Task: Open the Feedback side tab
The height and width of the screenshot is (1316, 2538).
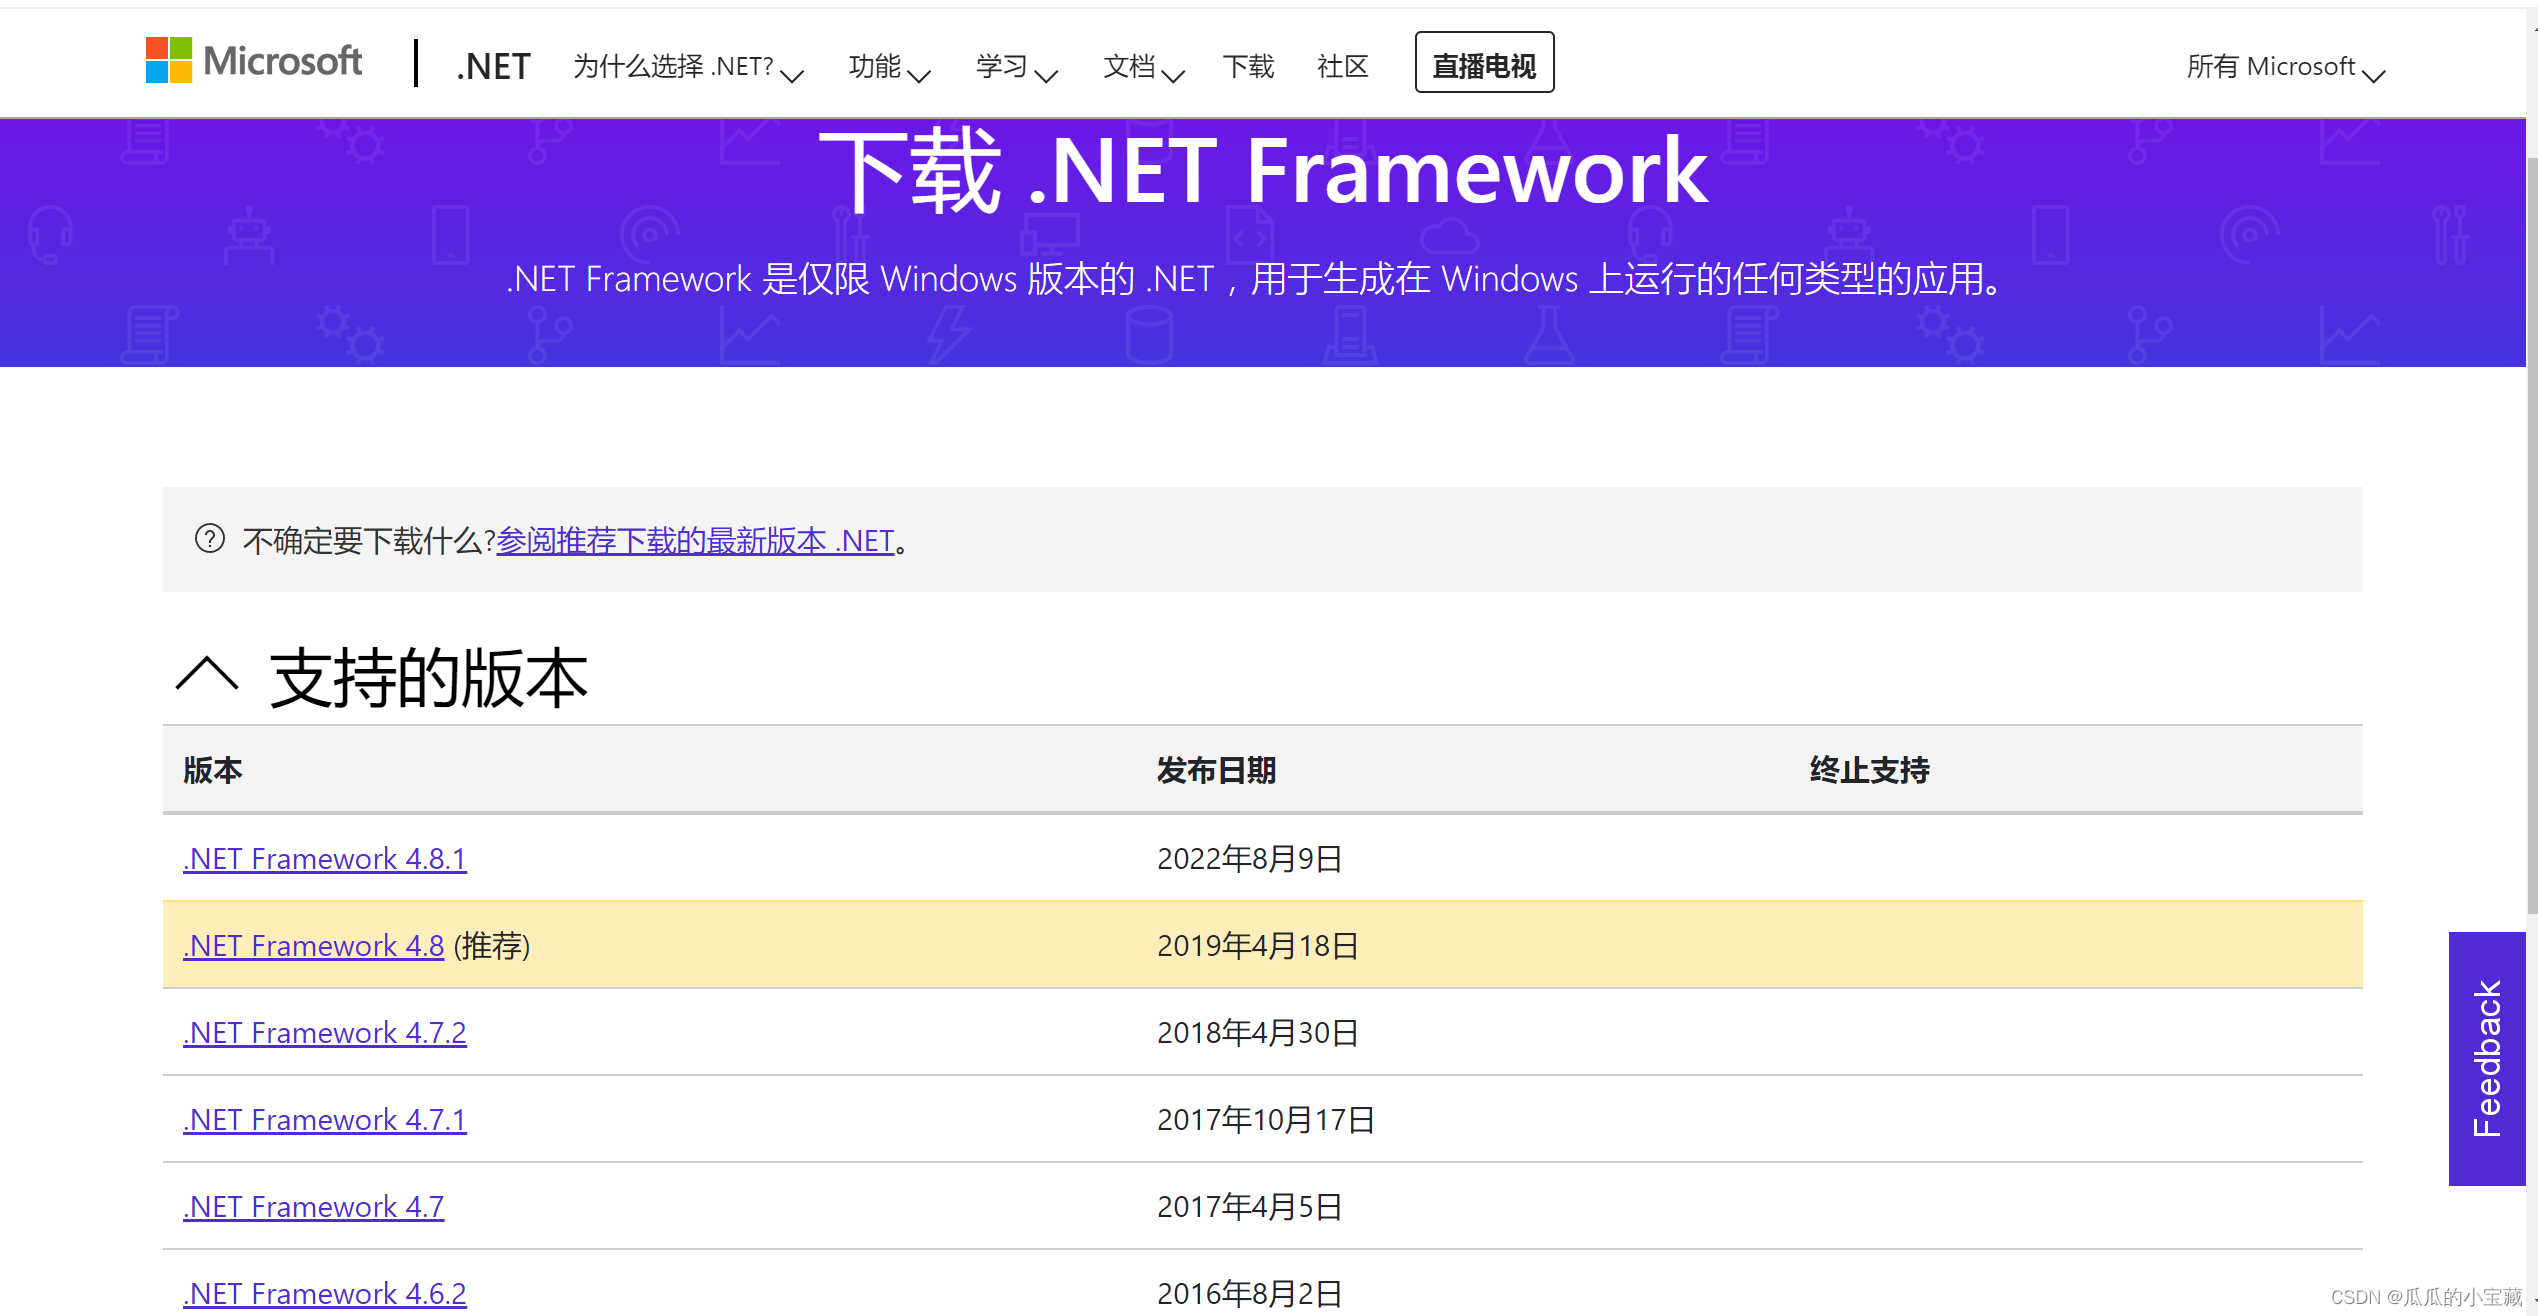Action: (x=2486, y=1058)
